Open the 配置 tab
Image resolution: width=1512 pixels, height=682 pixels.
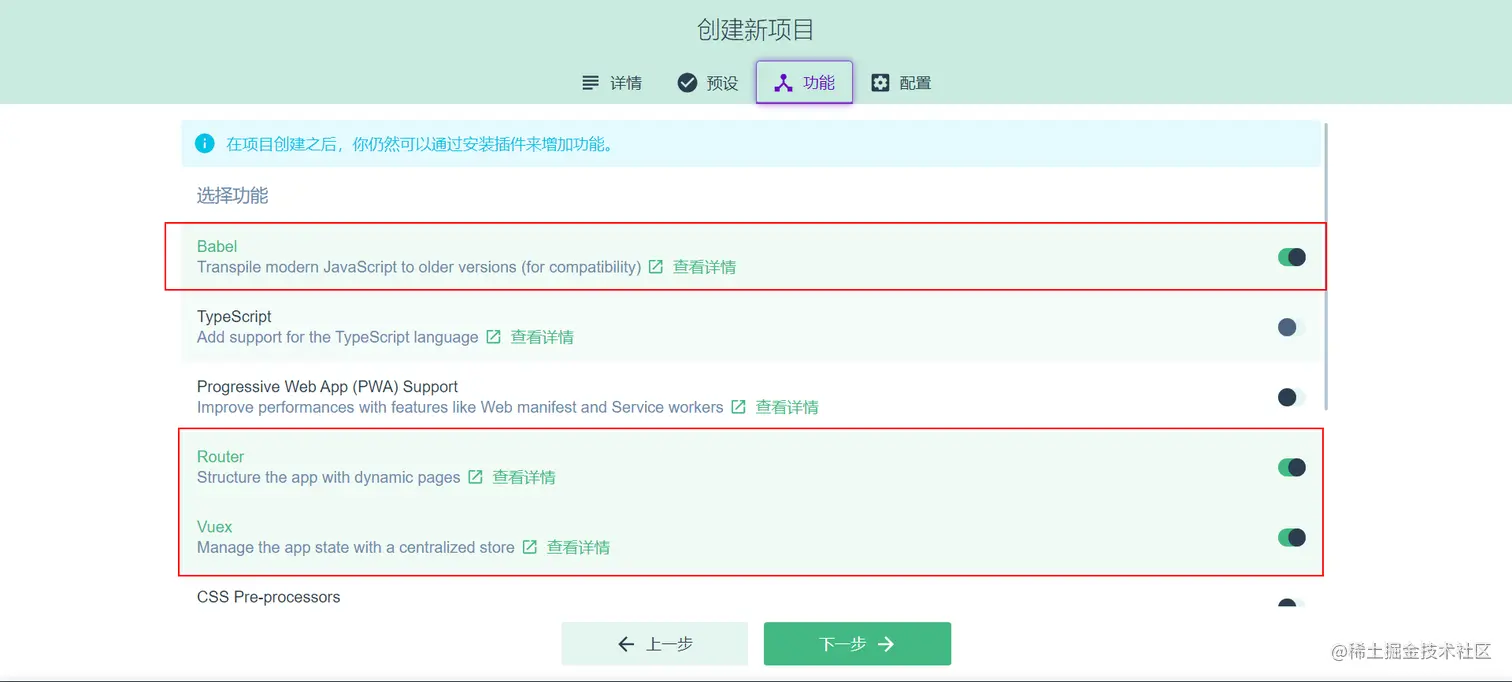(x=901, y=83)
